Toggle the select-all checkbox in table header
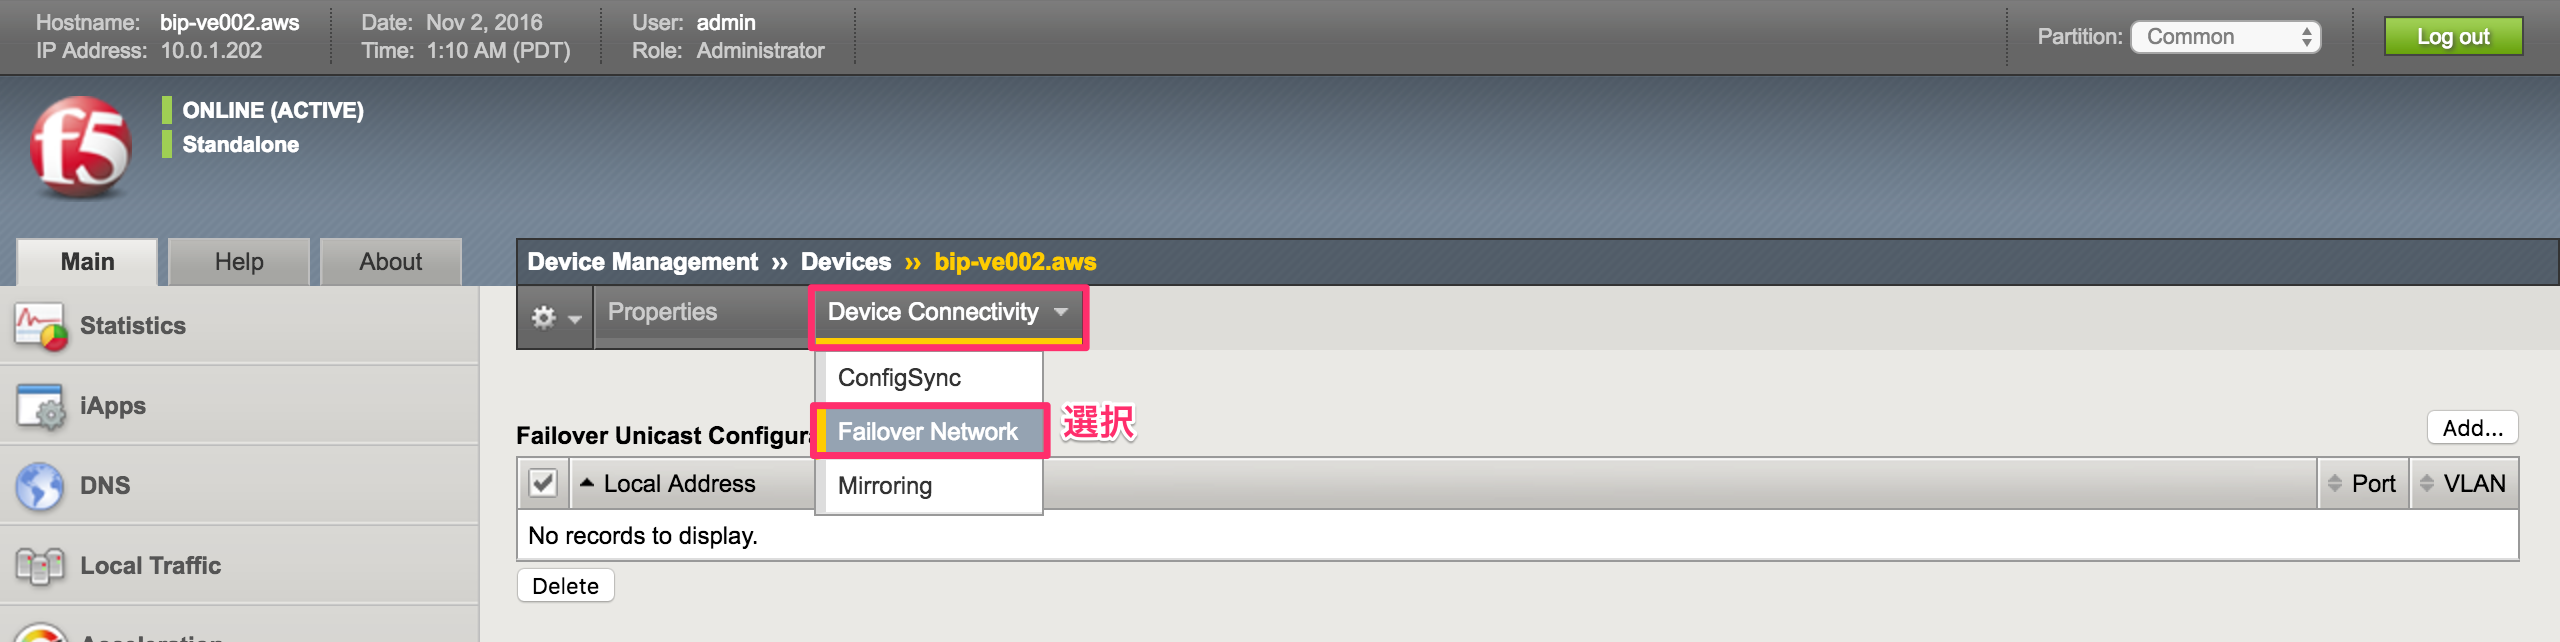The height and width of the screenshot is (642, 2560). [543, 484]
